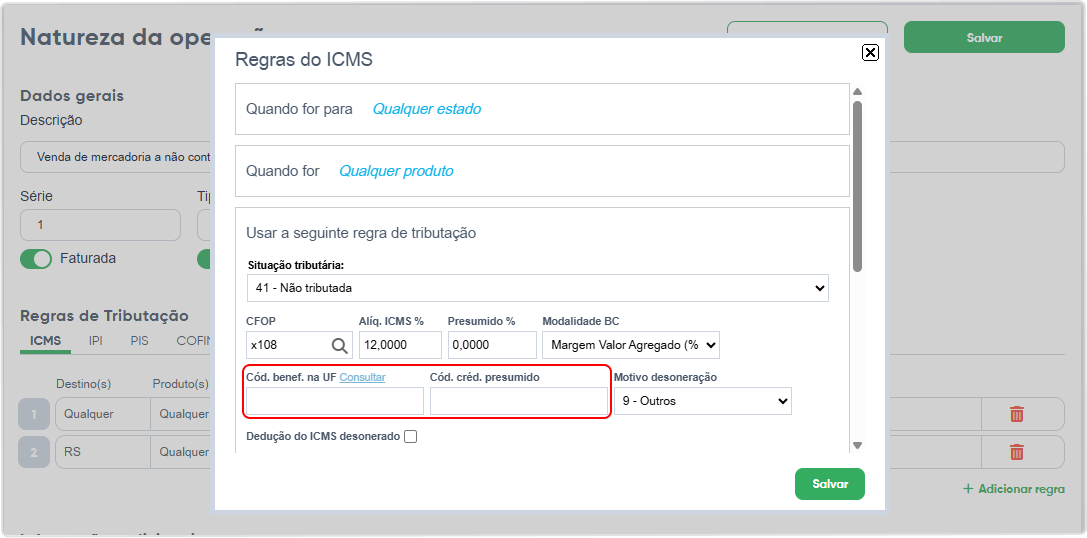Image resolution: width=1087 pixels, height=538 pixels.
Task: Close the Regras do ICMS dialog
Action: (x=870, y=53)
